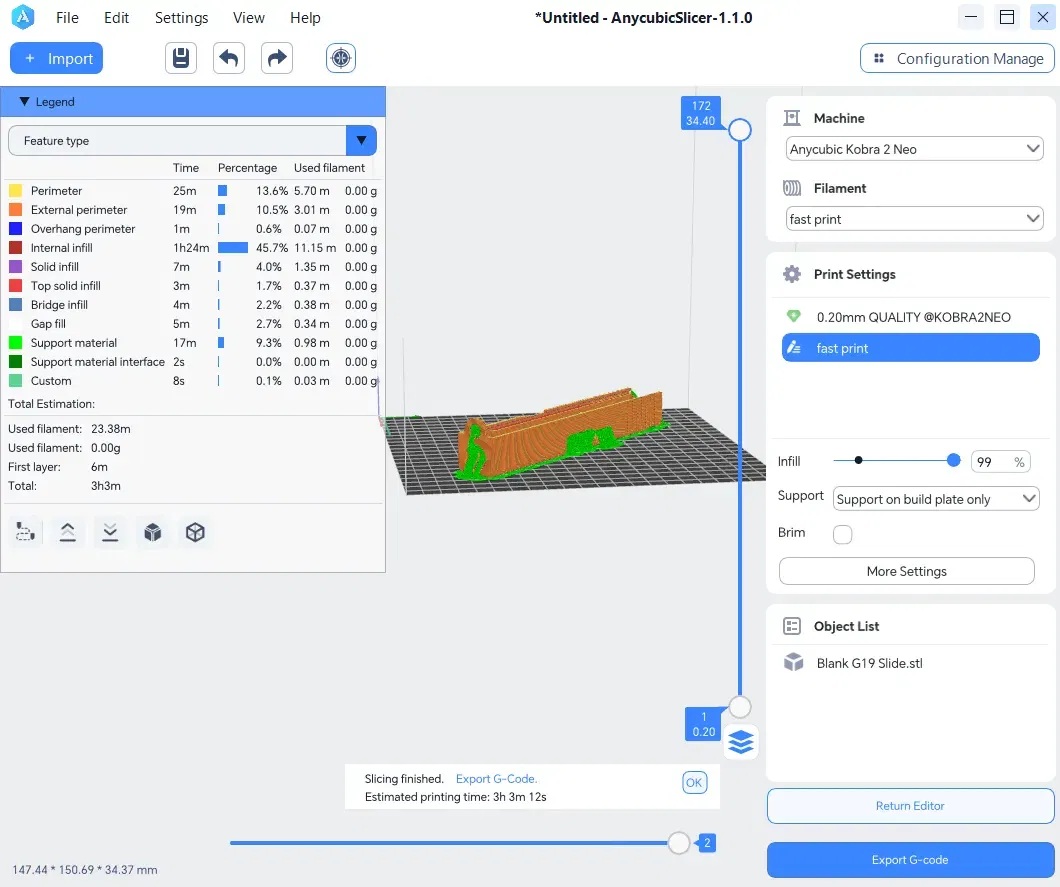1060x887 pixels.
Task: Select the 0.20mm QUALITY @KOBRA2NEO preset
Action: point(913,317)
